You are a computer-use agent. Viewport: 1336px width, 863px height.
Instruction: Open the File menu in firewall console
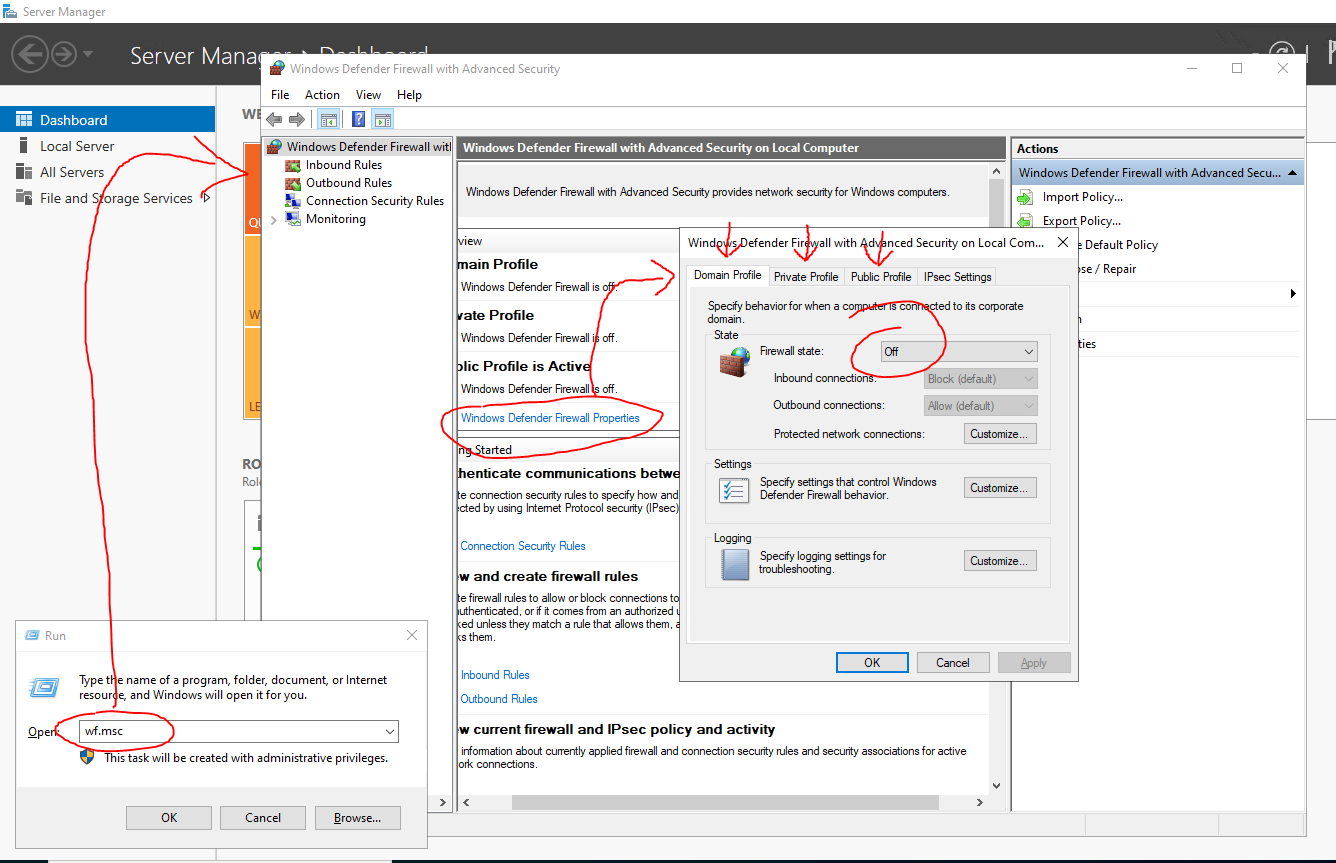[280, 95]
